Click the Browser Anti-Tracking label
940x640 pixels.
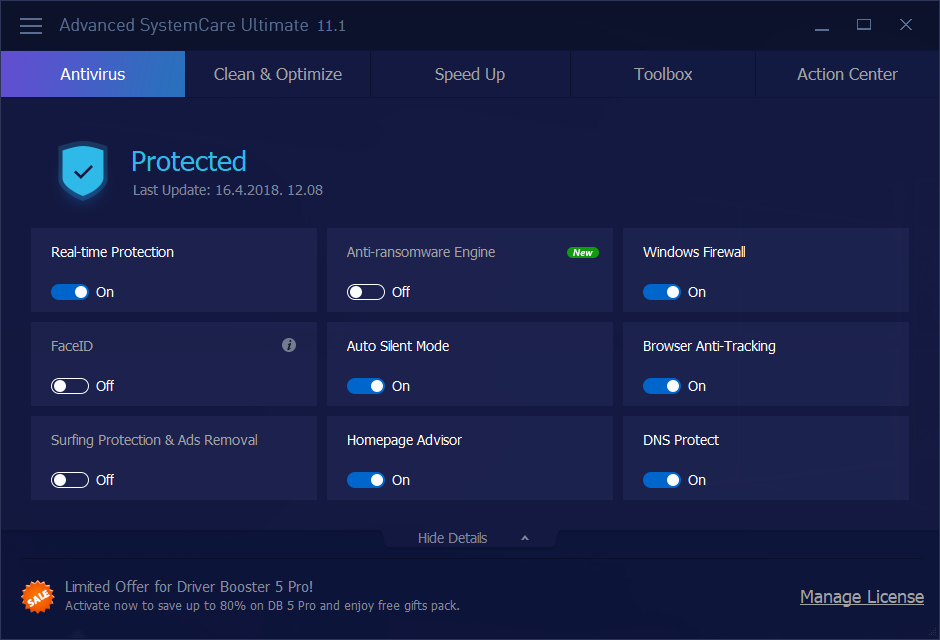click(x=709, y=346)
